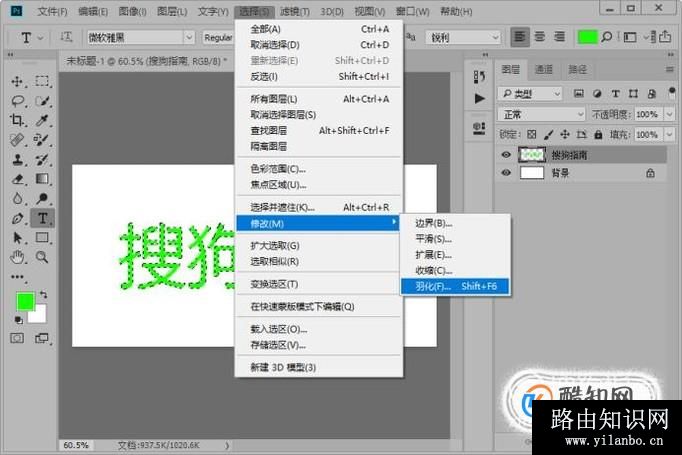Choose 收缩(C)... in the submenu
This screenshot has width=682, height=455.
pyautogui.click(x=455, y=271)
